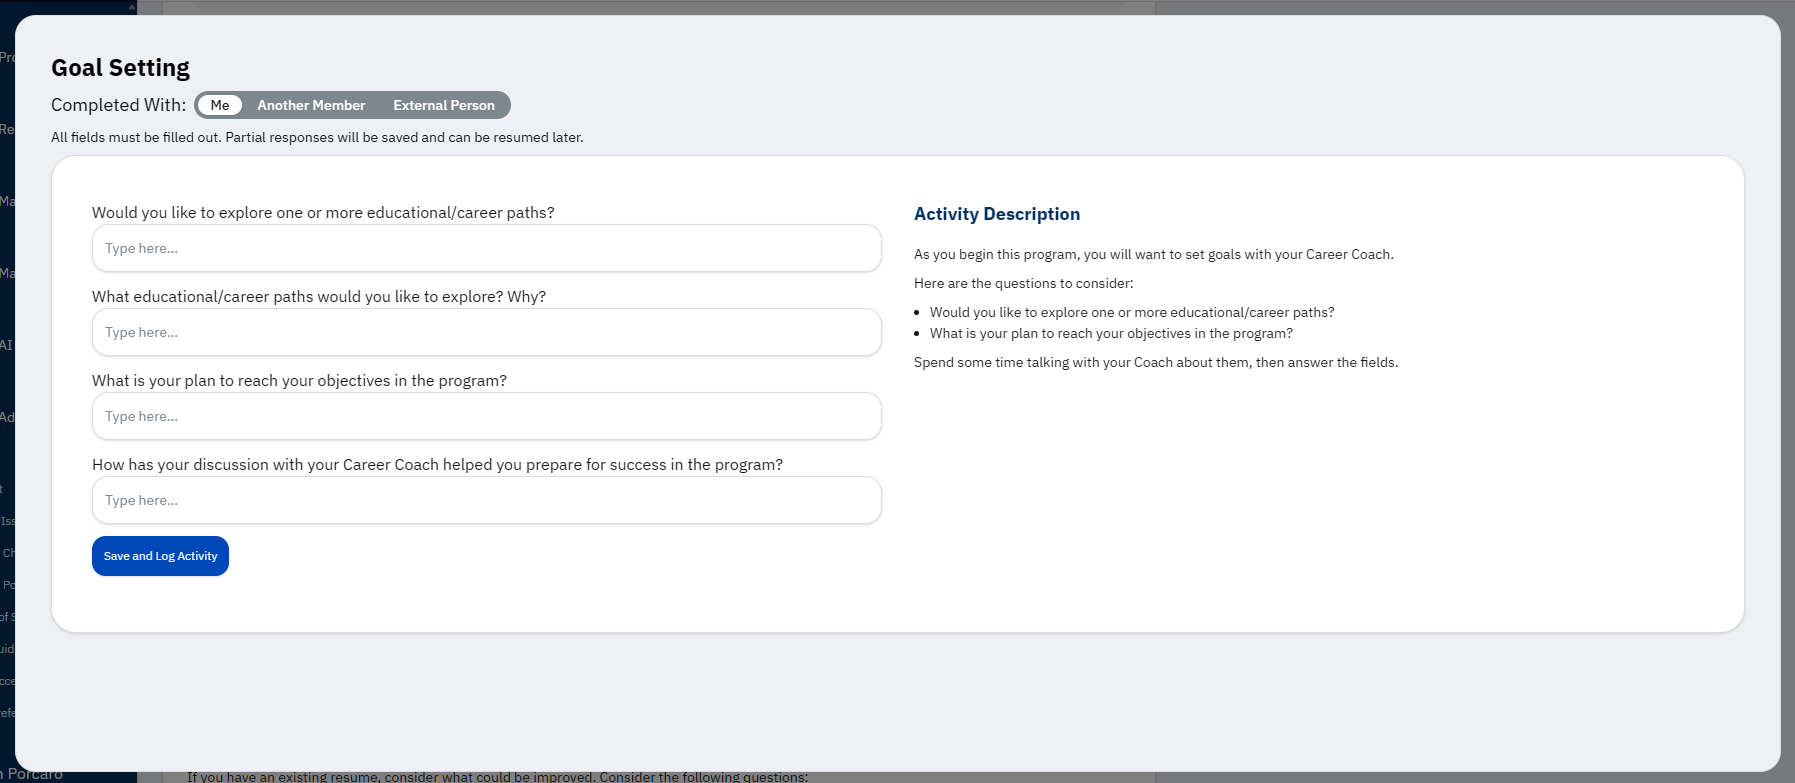Click the "What educational/career paths" question label
Image resolution: width=1795 pixels, height=783 pixels.
coord(319,297)
